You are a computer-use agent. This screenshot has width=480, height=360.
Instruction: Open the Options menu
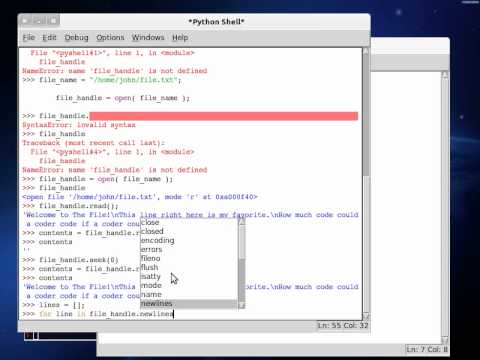pos(110,37)
